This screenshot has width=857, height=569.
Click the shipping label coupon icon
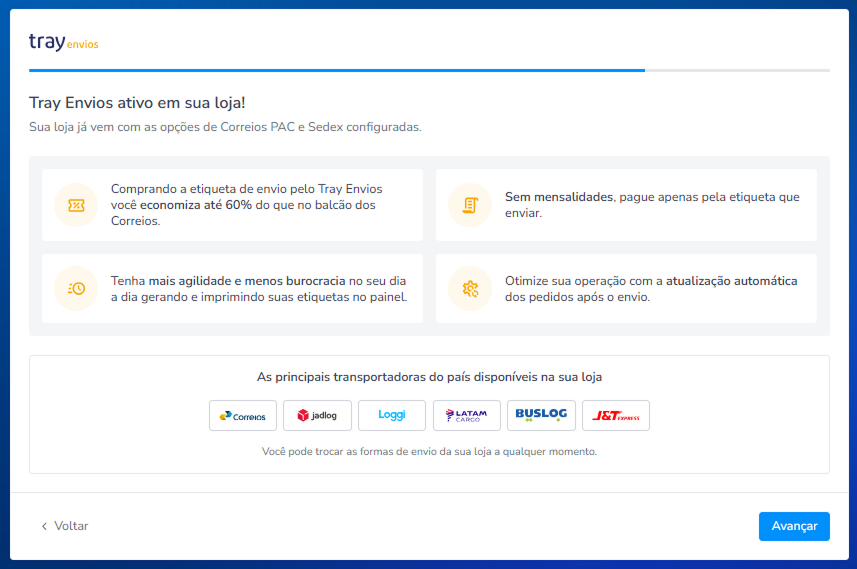pyautogui.click(x=76, y=205)
